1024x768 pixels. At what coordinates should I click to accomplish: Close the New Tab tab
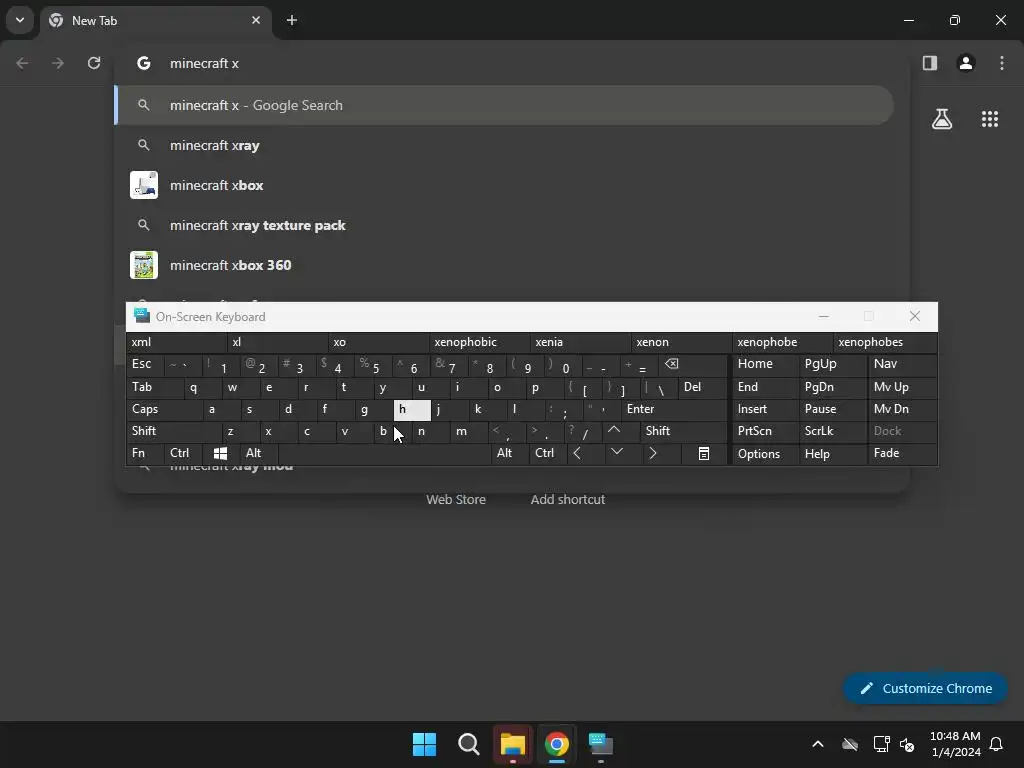(x=256, y=20)
